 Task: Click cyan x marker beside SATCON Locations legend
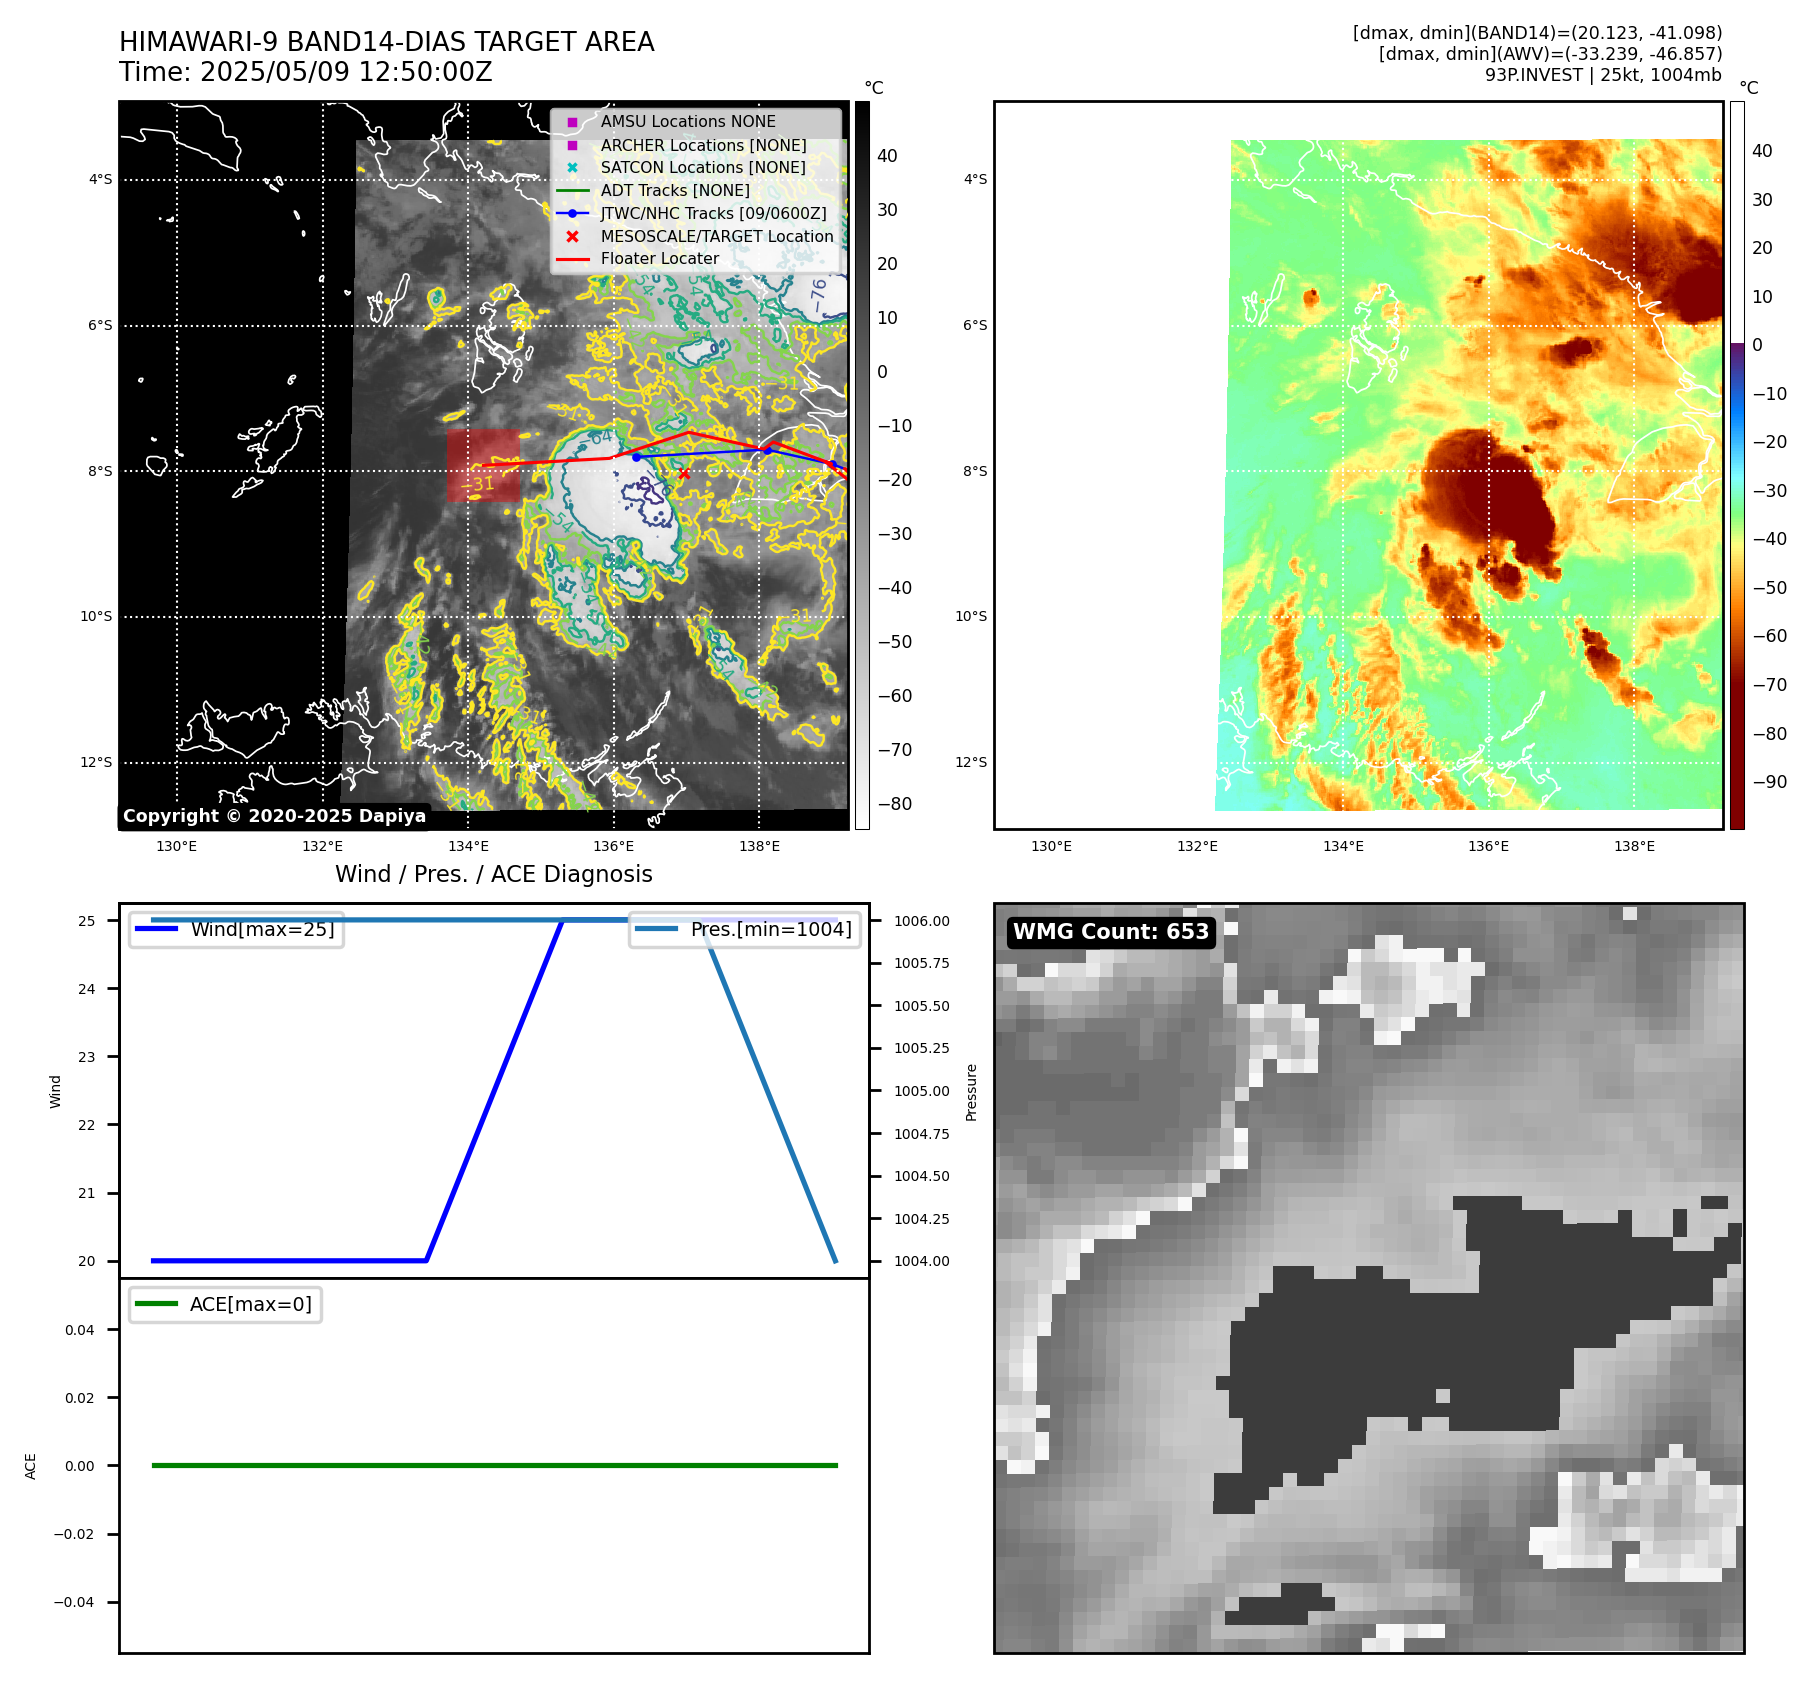pyautogui.click(x=572, y=168)
